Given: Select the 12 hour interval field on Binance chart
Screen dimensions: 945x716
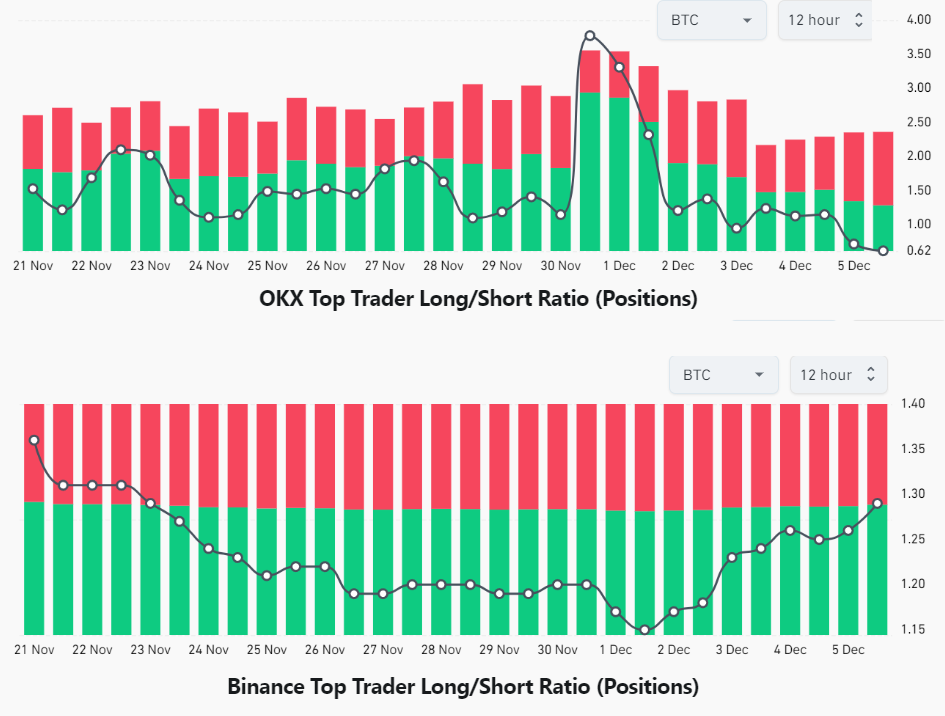Looking at the screenshot, I should coord(839,375).
